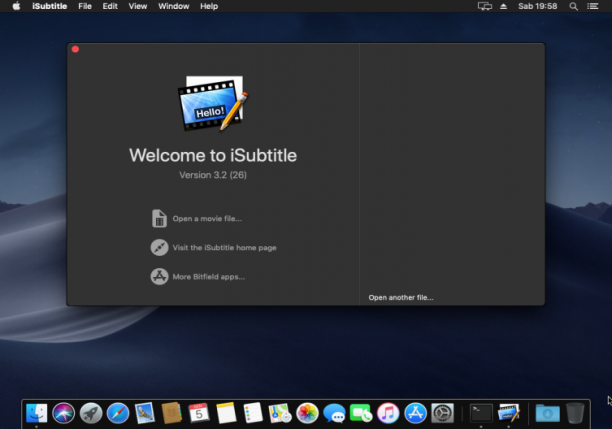
Task: Click the Version 3.2 (26) text
Action: 213,175
